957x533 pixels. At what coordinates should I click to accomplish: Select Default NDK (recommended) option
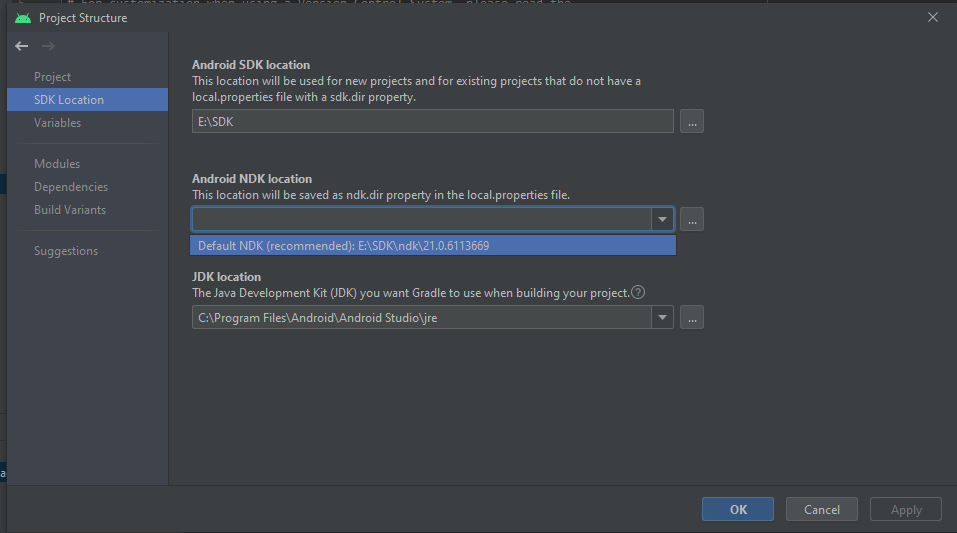(433, 245)
